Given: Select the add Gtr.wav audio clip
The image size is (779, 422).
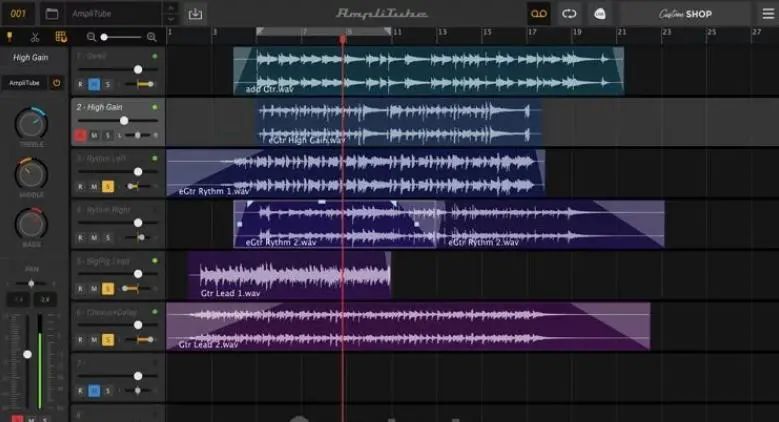Looking at the screenshot, I should click(428, 71).
